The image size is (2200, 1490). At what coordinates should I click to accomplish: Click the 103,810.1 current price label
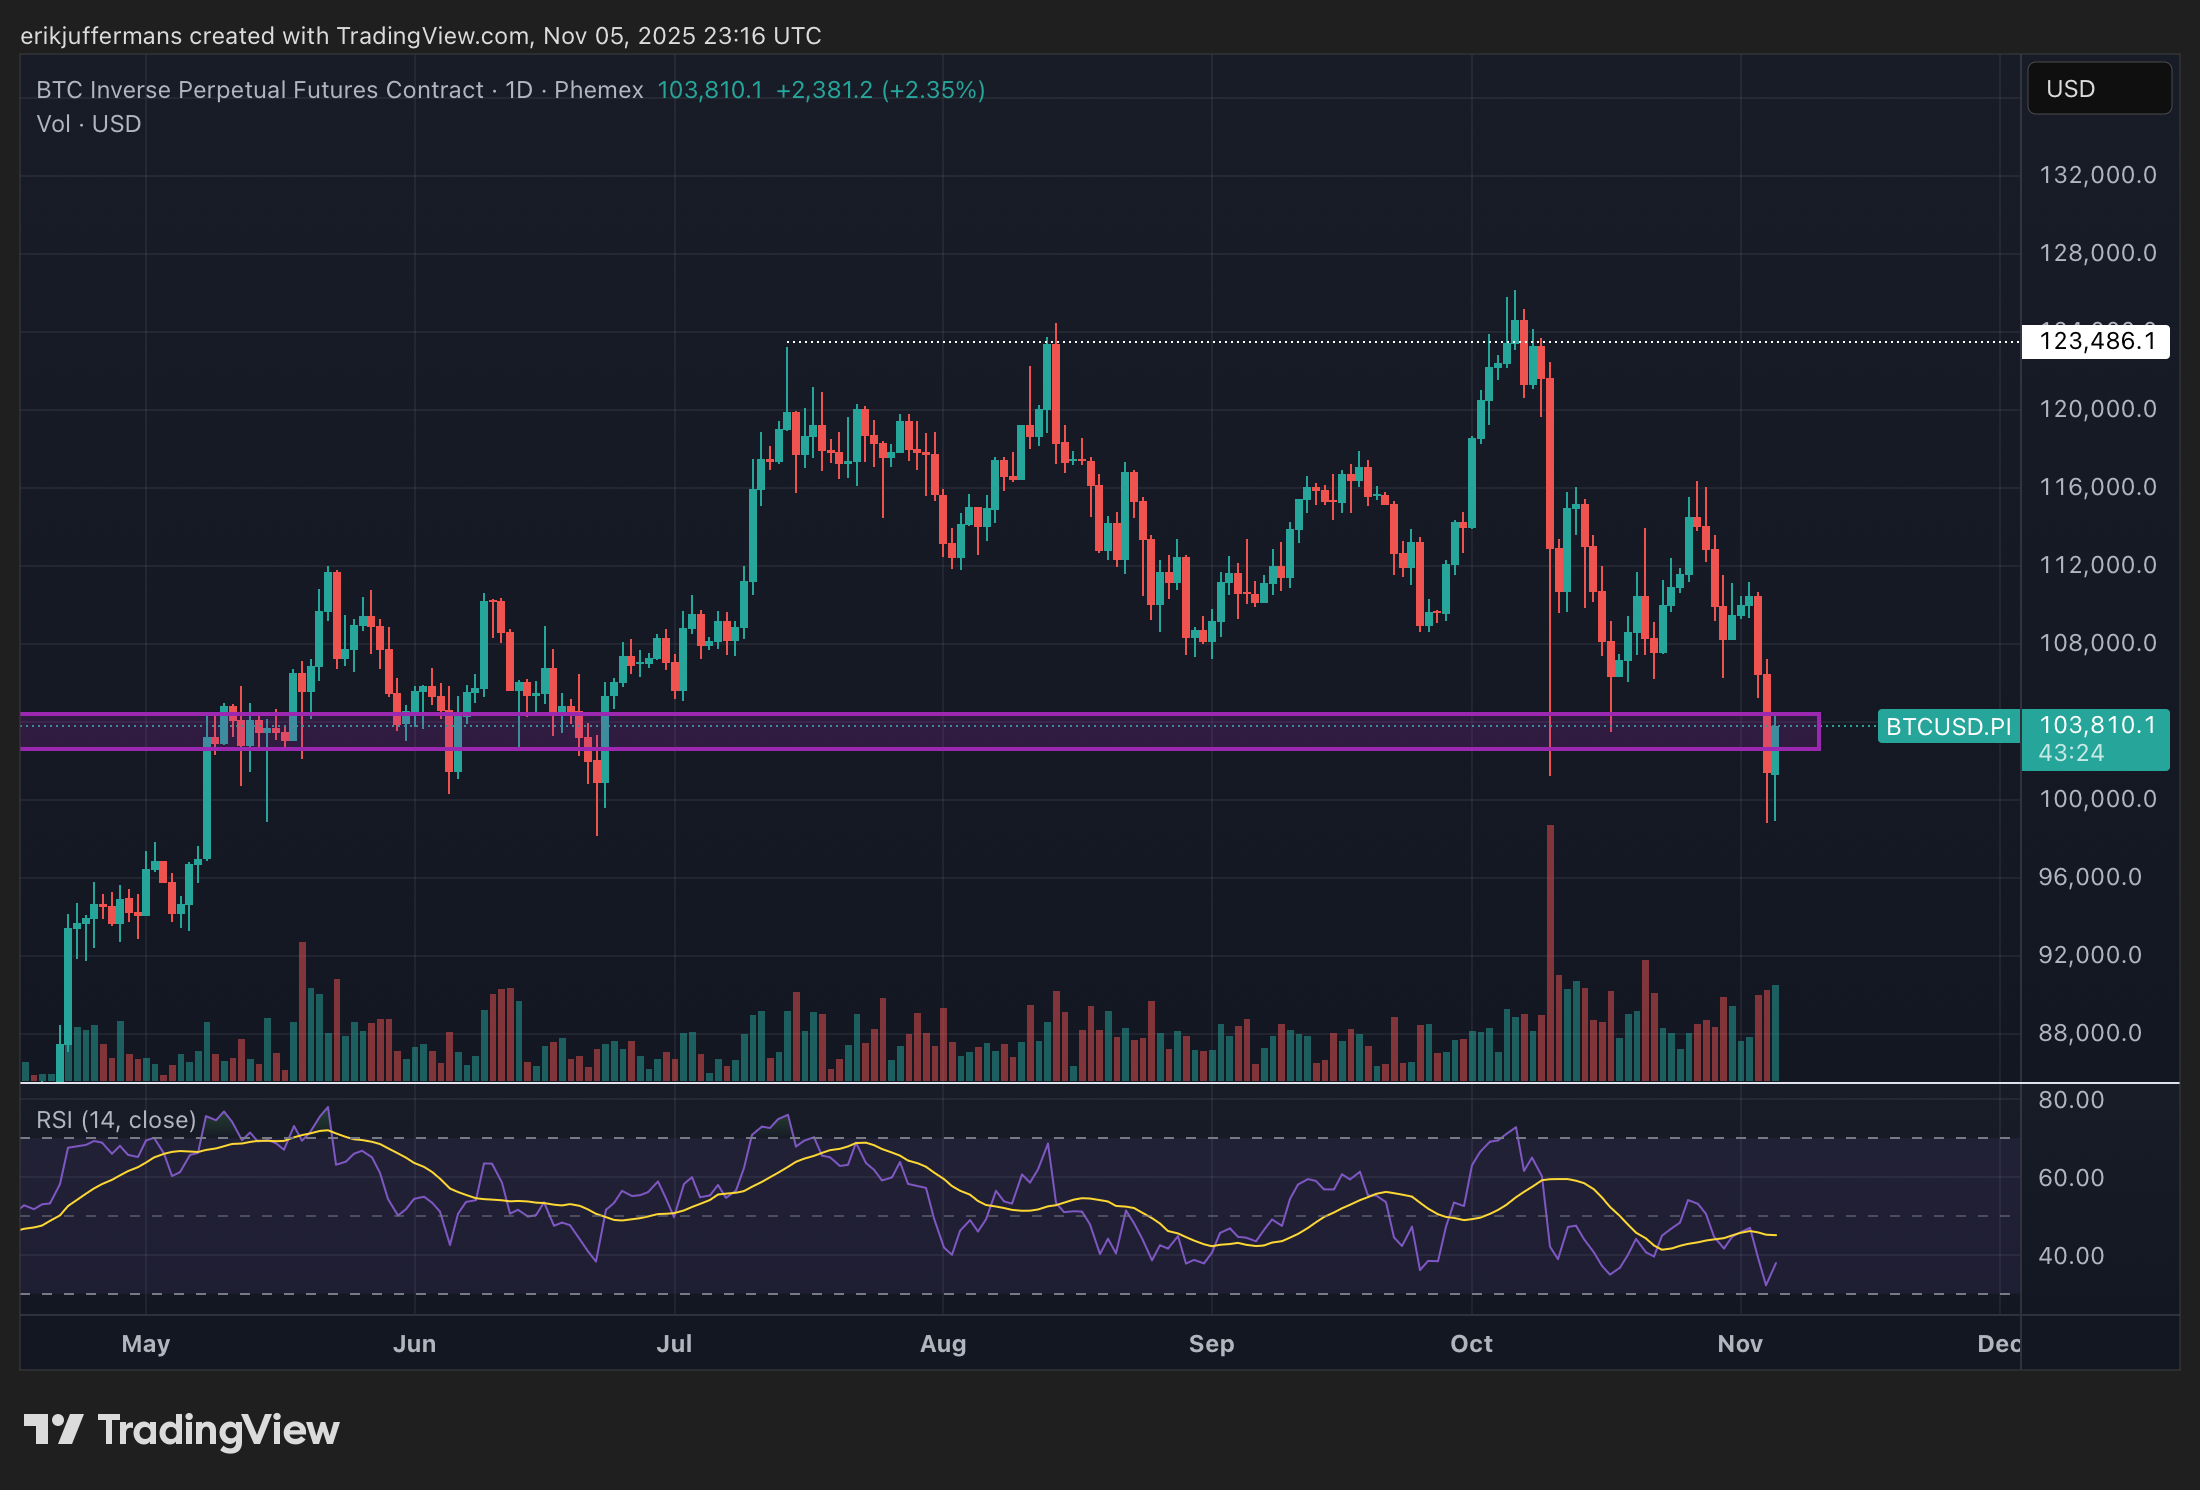point(2096,725)
